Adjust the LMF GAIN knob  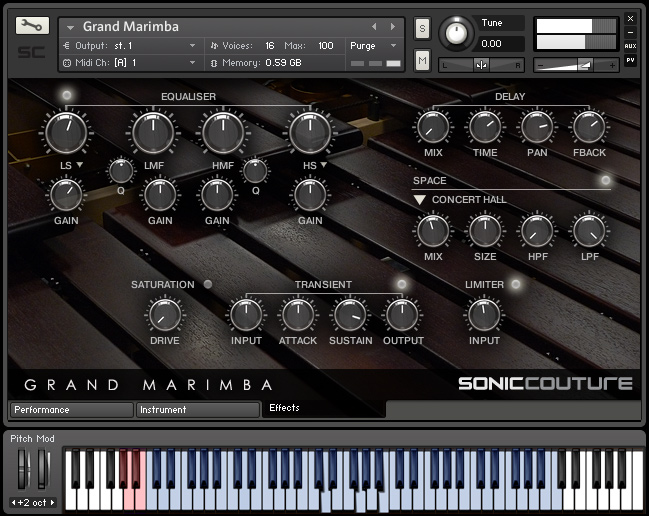[160, 195]
